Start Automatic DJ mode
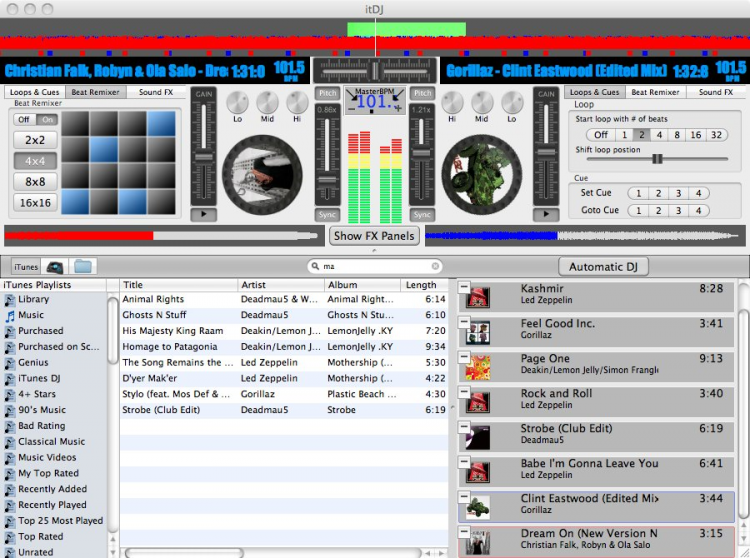The image size is (750, 558). (x=603, y=267)
